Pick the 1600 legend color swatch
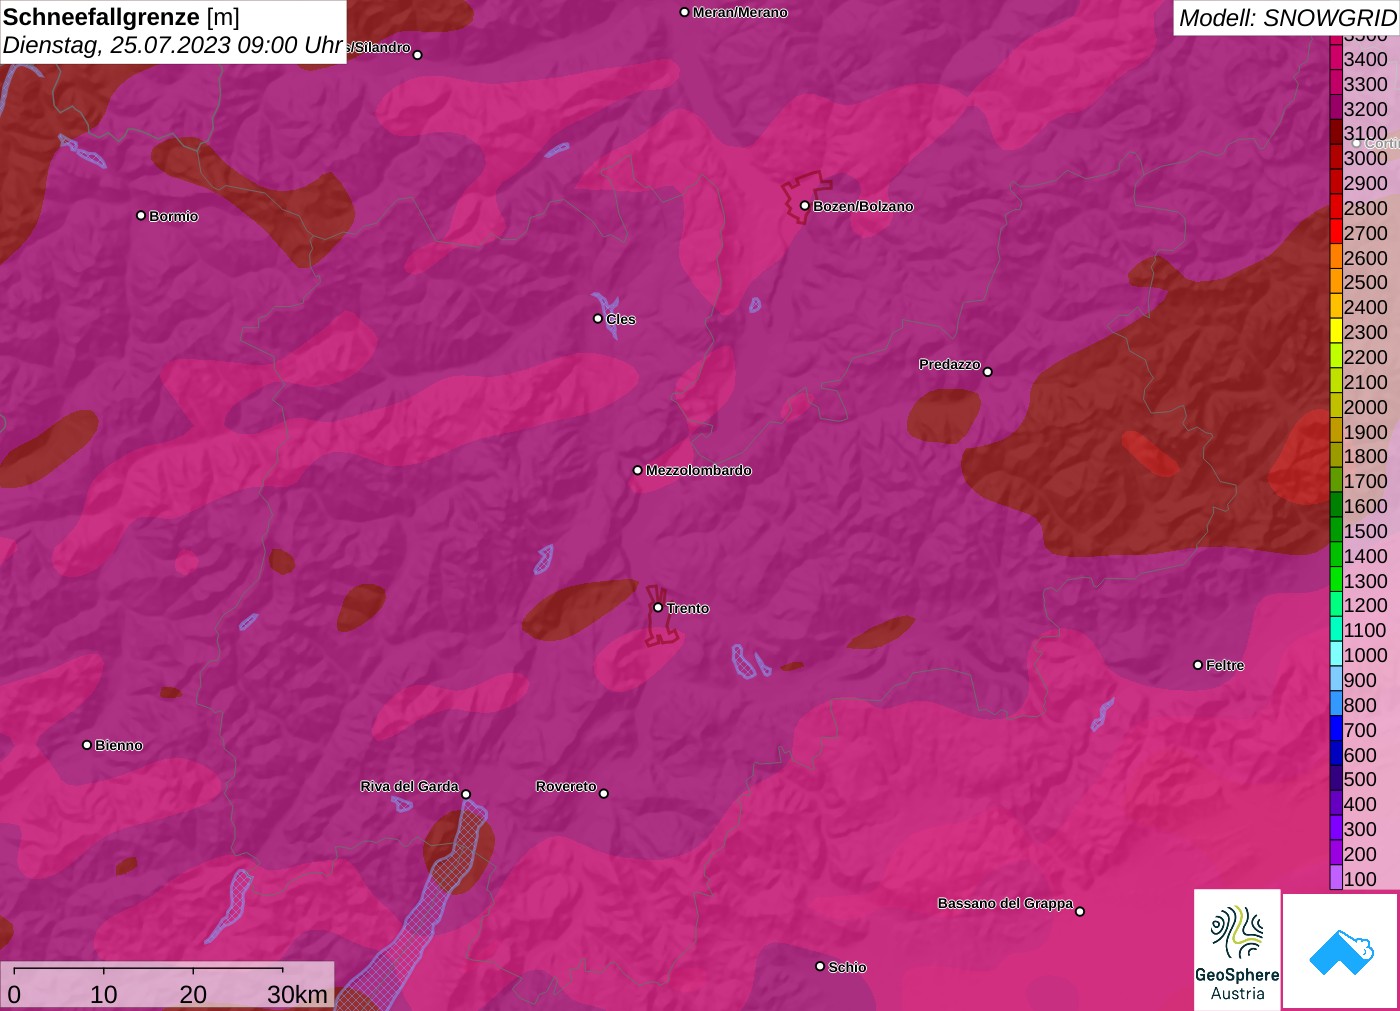Image resolution: width=1400 pixels, height=1011 pixels. pyautogui.click(x=1336, y=506)
